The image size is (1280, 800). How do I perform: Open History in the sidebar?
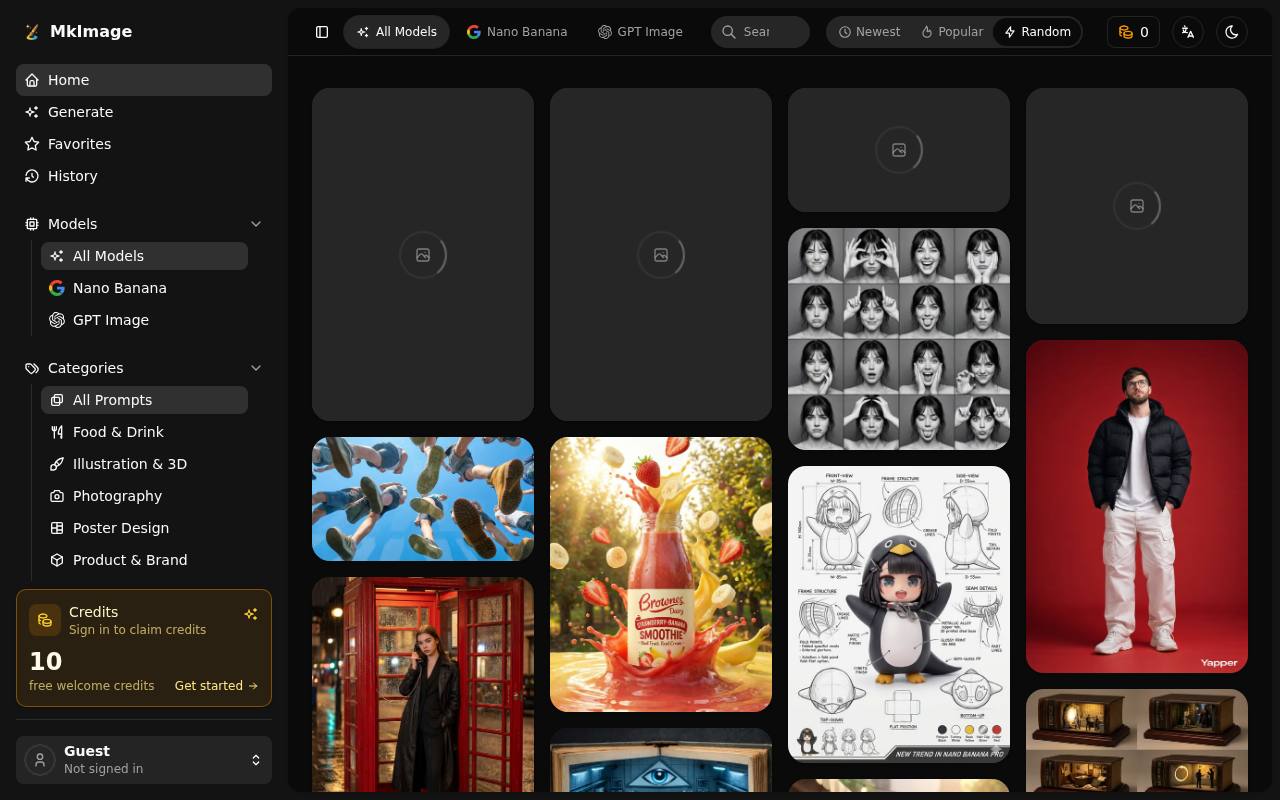click(144, 176)
